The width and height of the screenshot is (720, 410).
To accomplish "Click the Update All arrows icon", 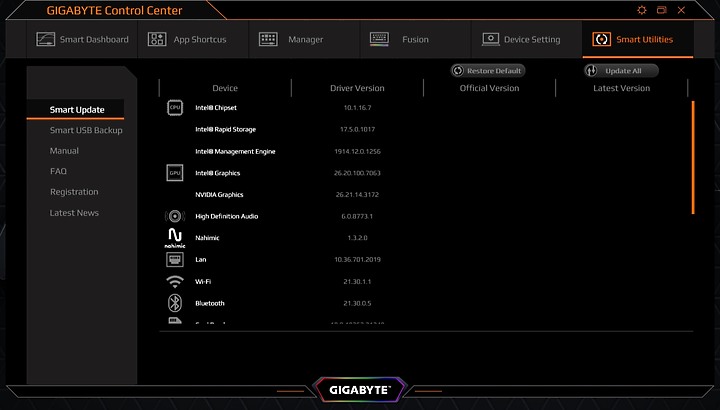I will point(591,71).
